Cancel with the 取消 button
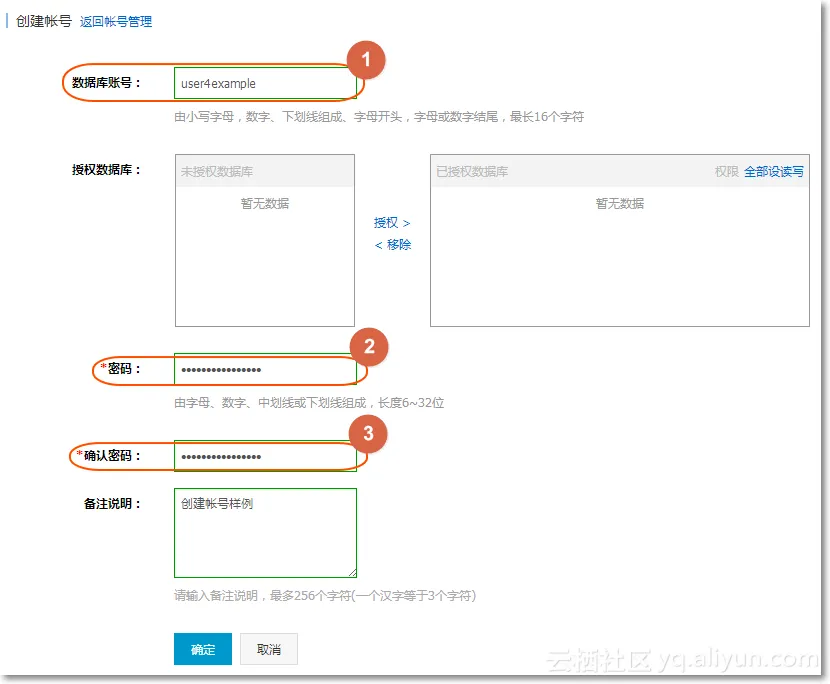Screen dimensions: 830x684 point(269,649)
